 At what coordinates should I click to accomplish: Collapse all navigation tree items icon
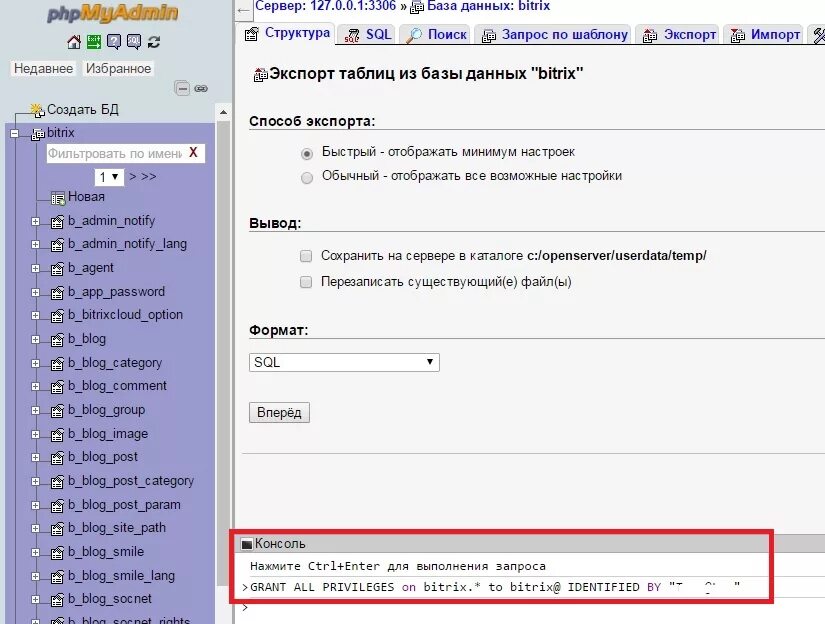point(182,88)
